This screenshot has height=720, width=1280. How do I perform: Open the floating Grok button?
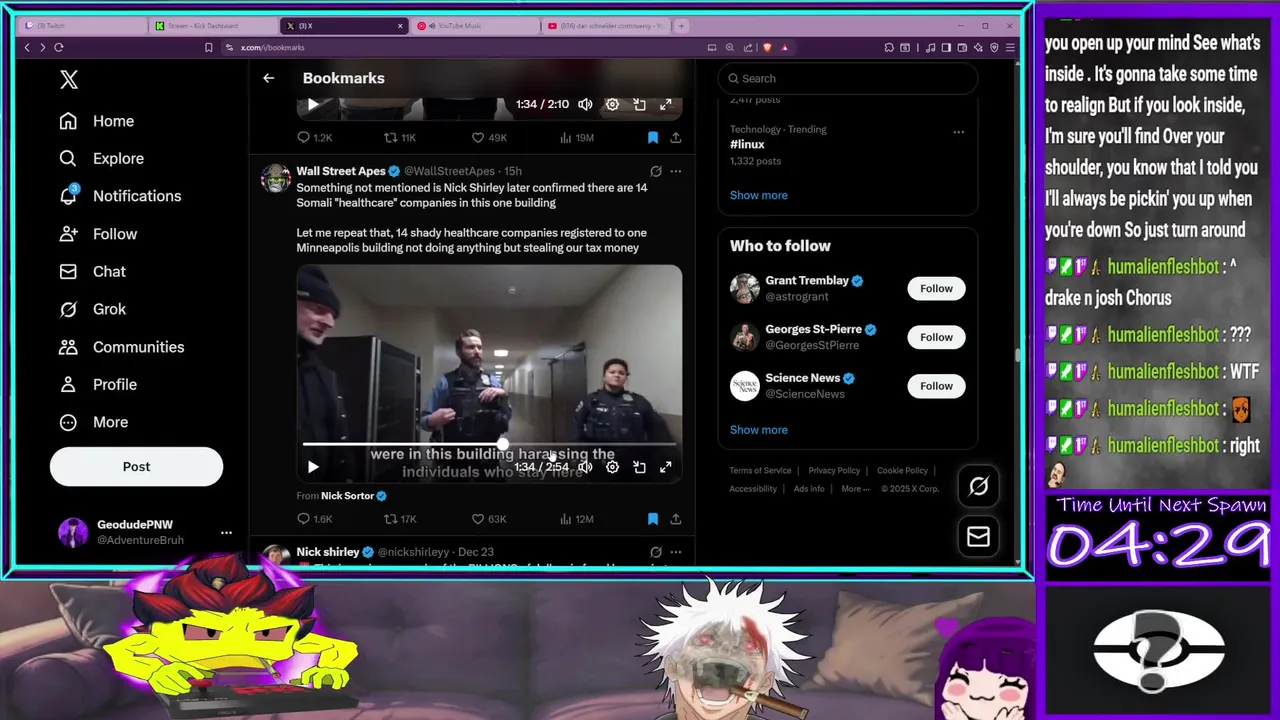click(978, 486)
